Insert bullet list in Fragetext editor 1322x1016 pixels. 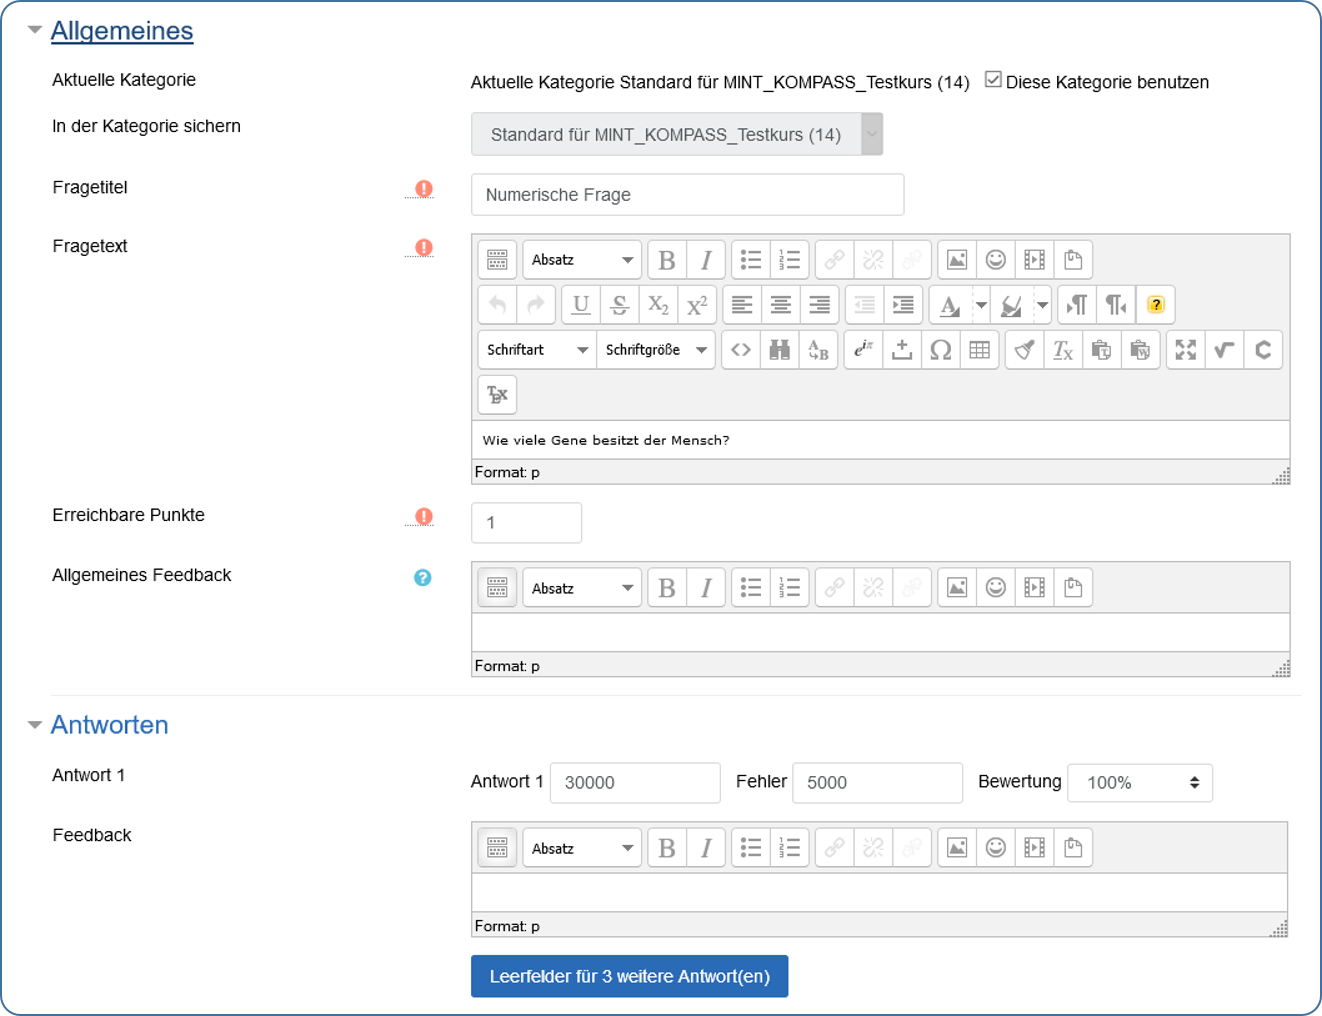[751, 260]
